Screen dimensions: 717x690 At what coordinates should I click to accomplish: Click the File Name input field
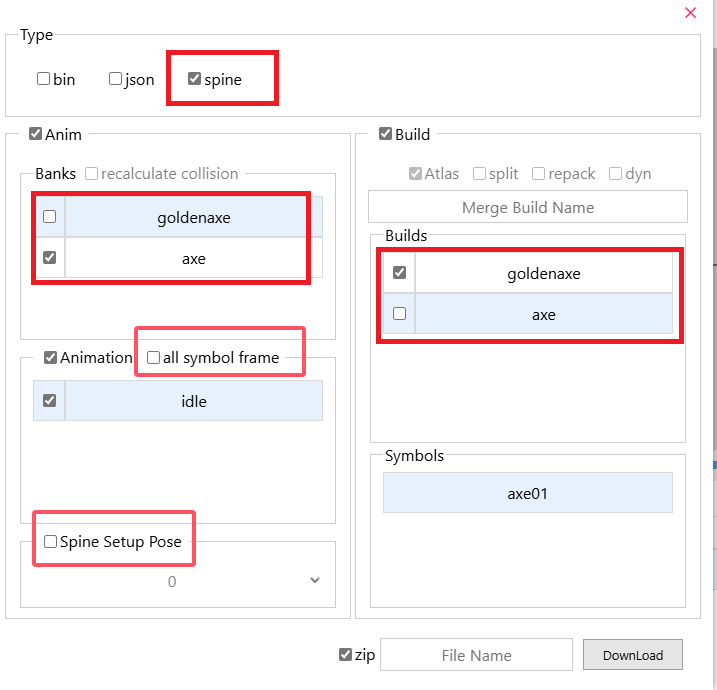476,655
